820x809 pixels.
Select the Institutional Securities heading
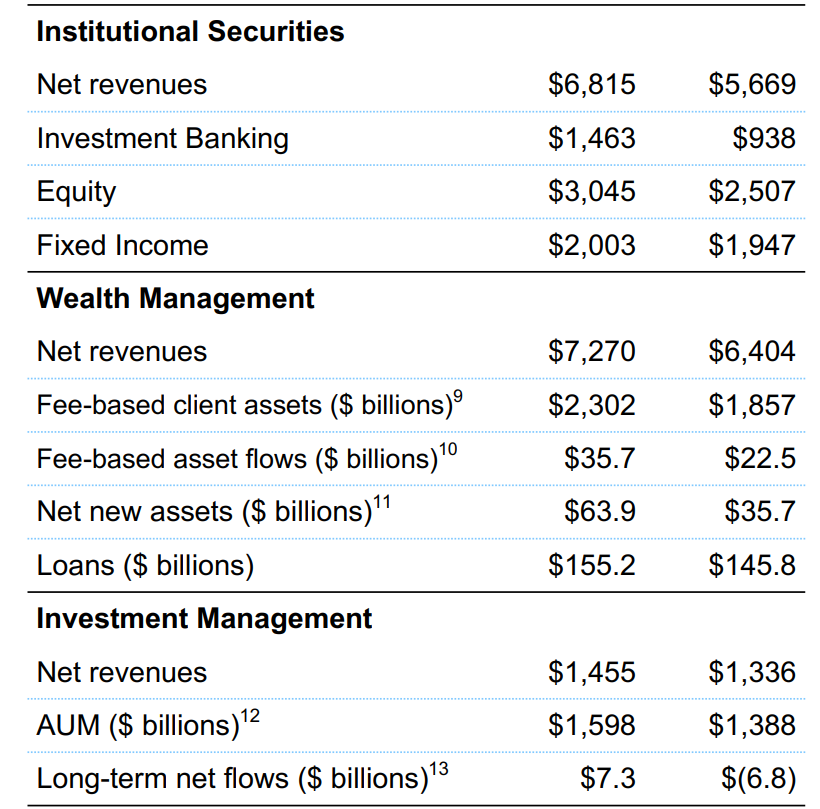190,32
